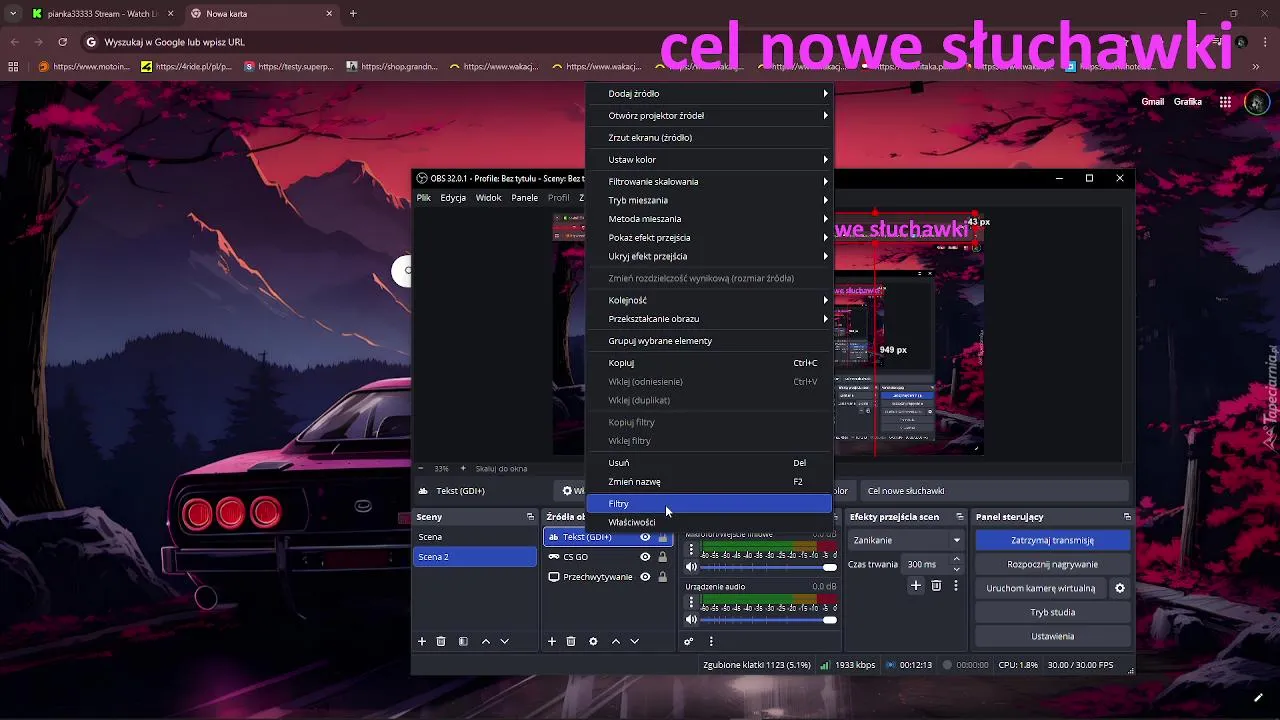Image resolution: width=1280 pixels, height=720 pixels.
Task: Open Edycja menu in OBS
Action: coord(453,198)
